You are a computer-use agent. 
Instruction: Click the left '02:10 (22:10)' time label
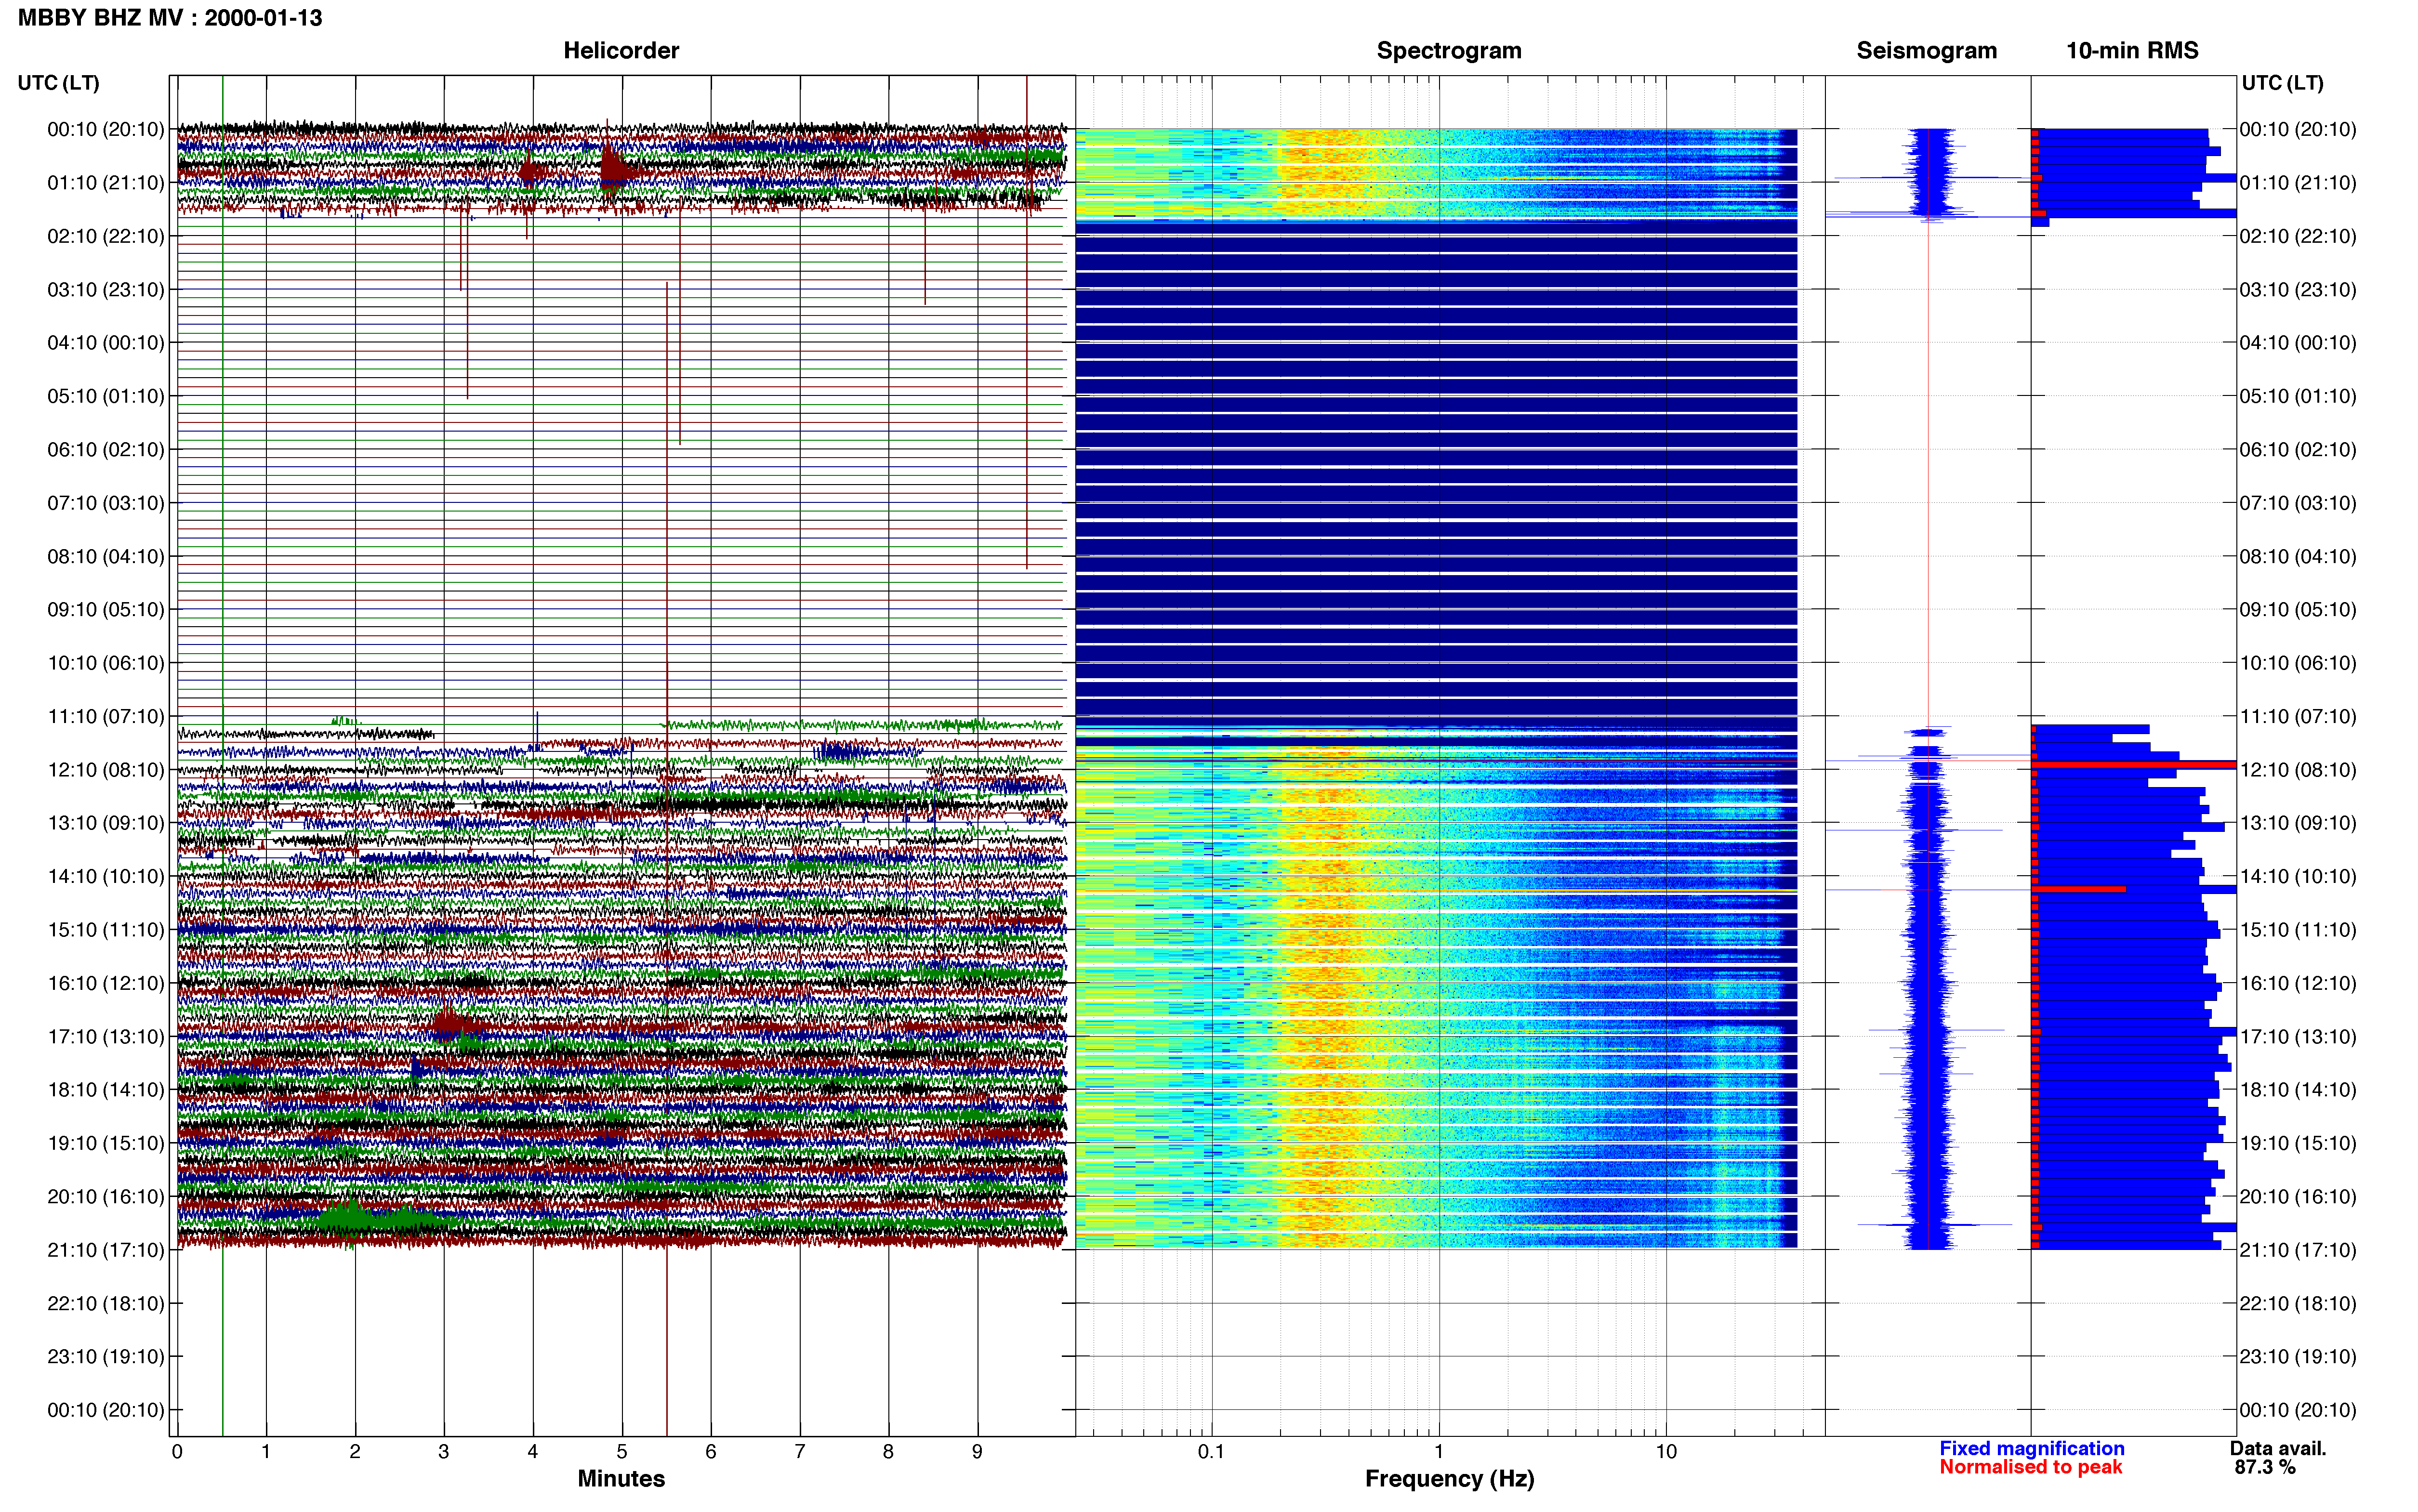(x=106, y=236)
